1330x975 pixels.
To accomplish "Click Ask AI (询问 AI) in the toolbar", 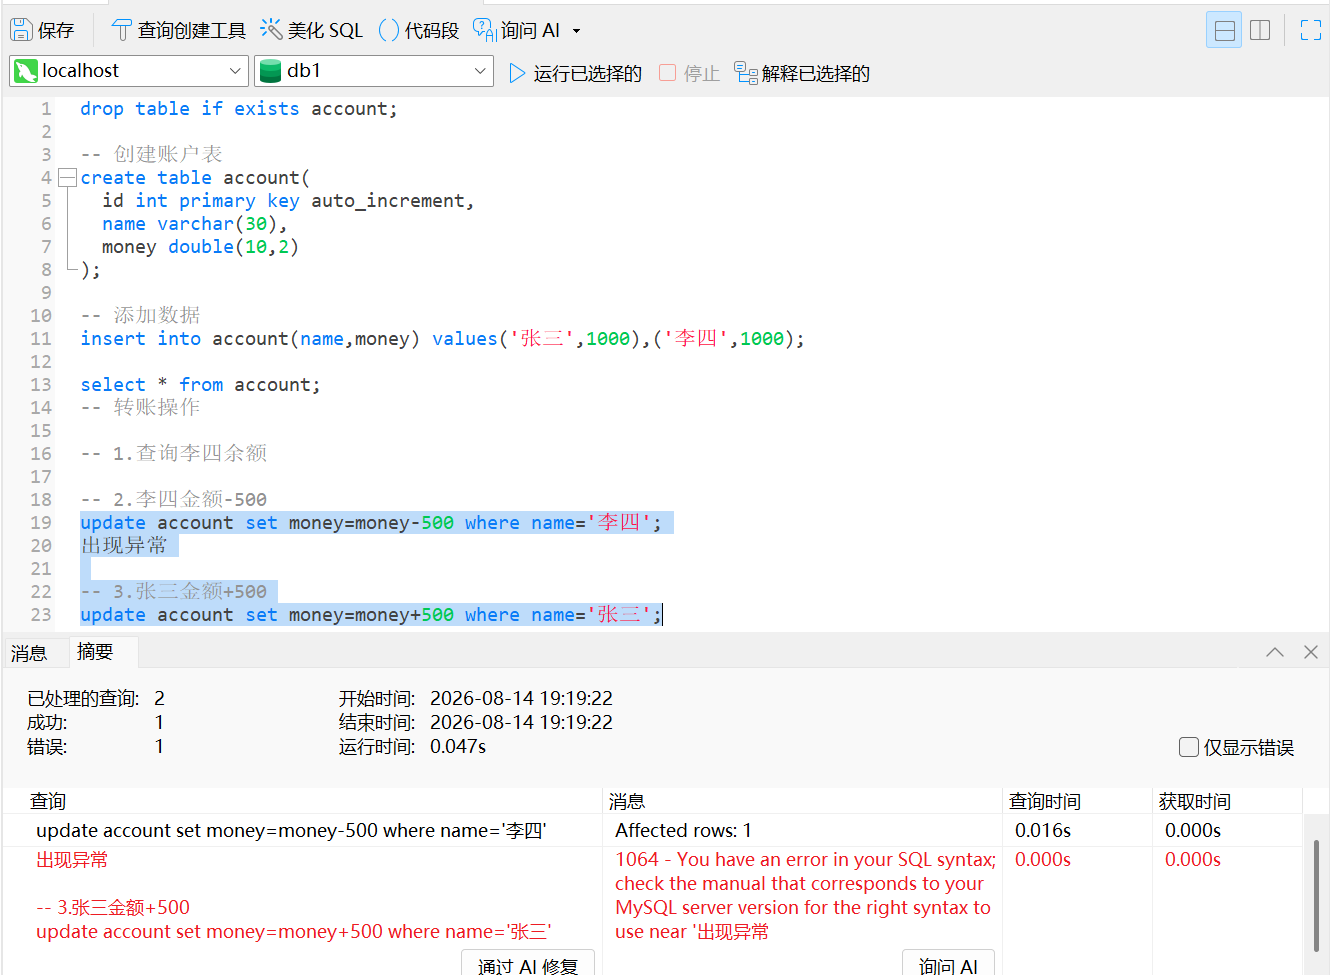I will 516,30.
